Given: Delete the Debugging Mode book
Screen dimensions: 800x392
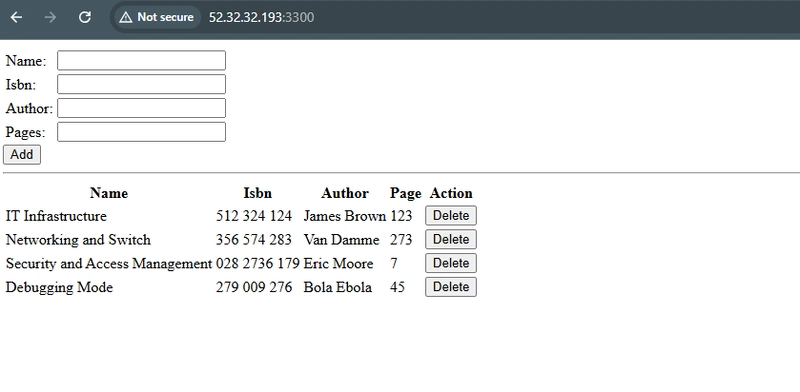Looking at the screenshot, I should click(451, 287).
